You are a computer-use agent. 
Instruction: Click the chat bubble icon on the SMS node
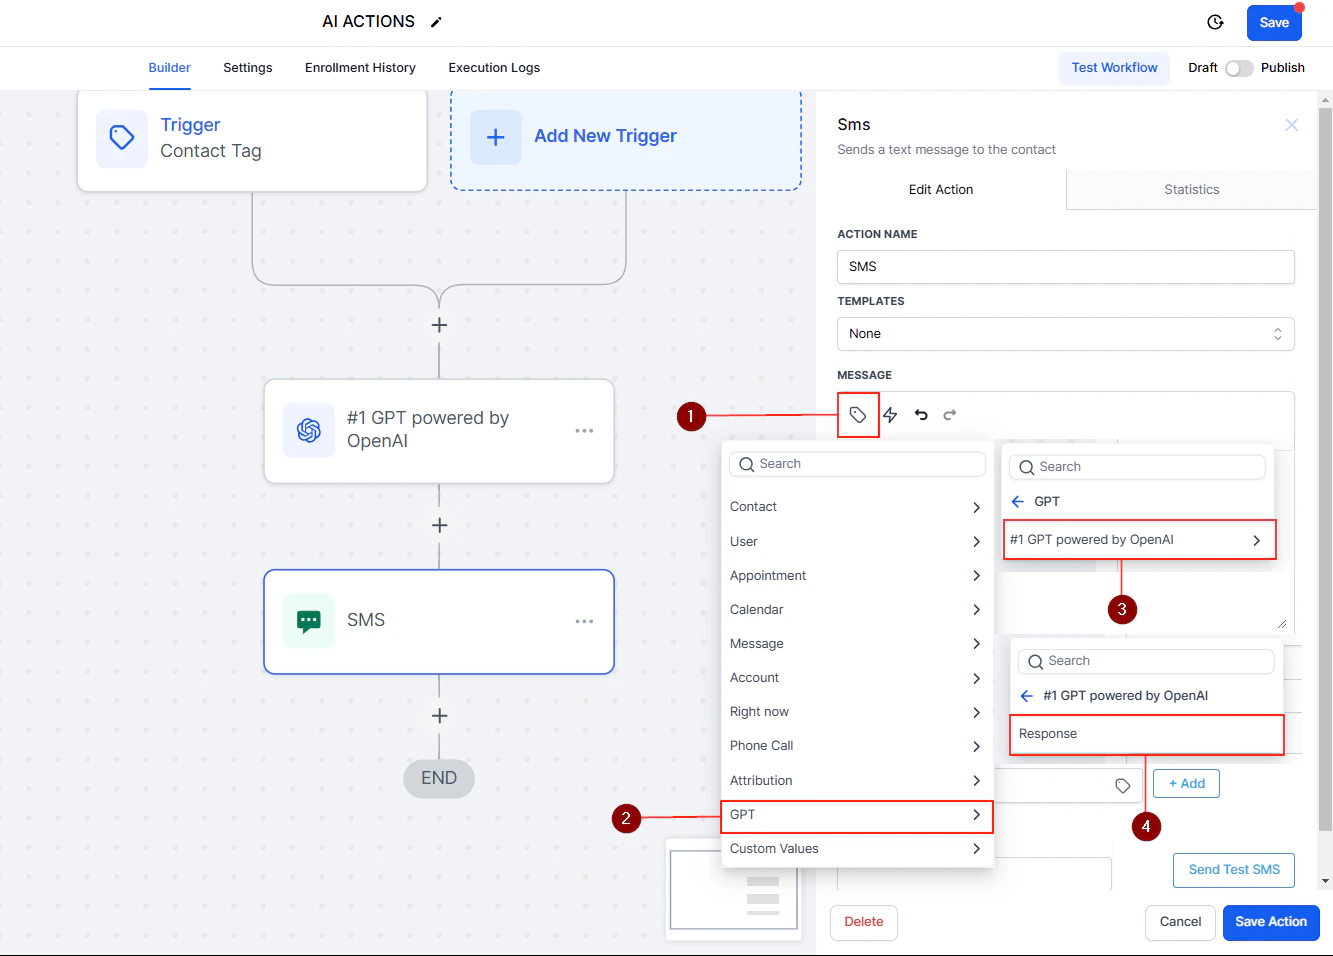pos(308,620)
